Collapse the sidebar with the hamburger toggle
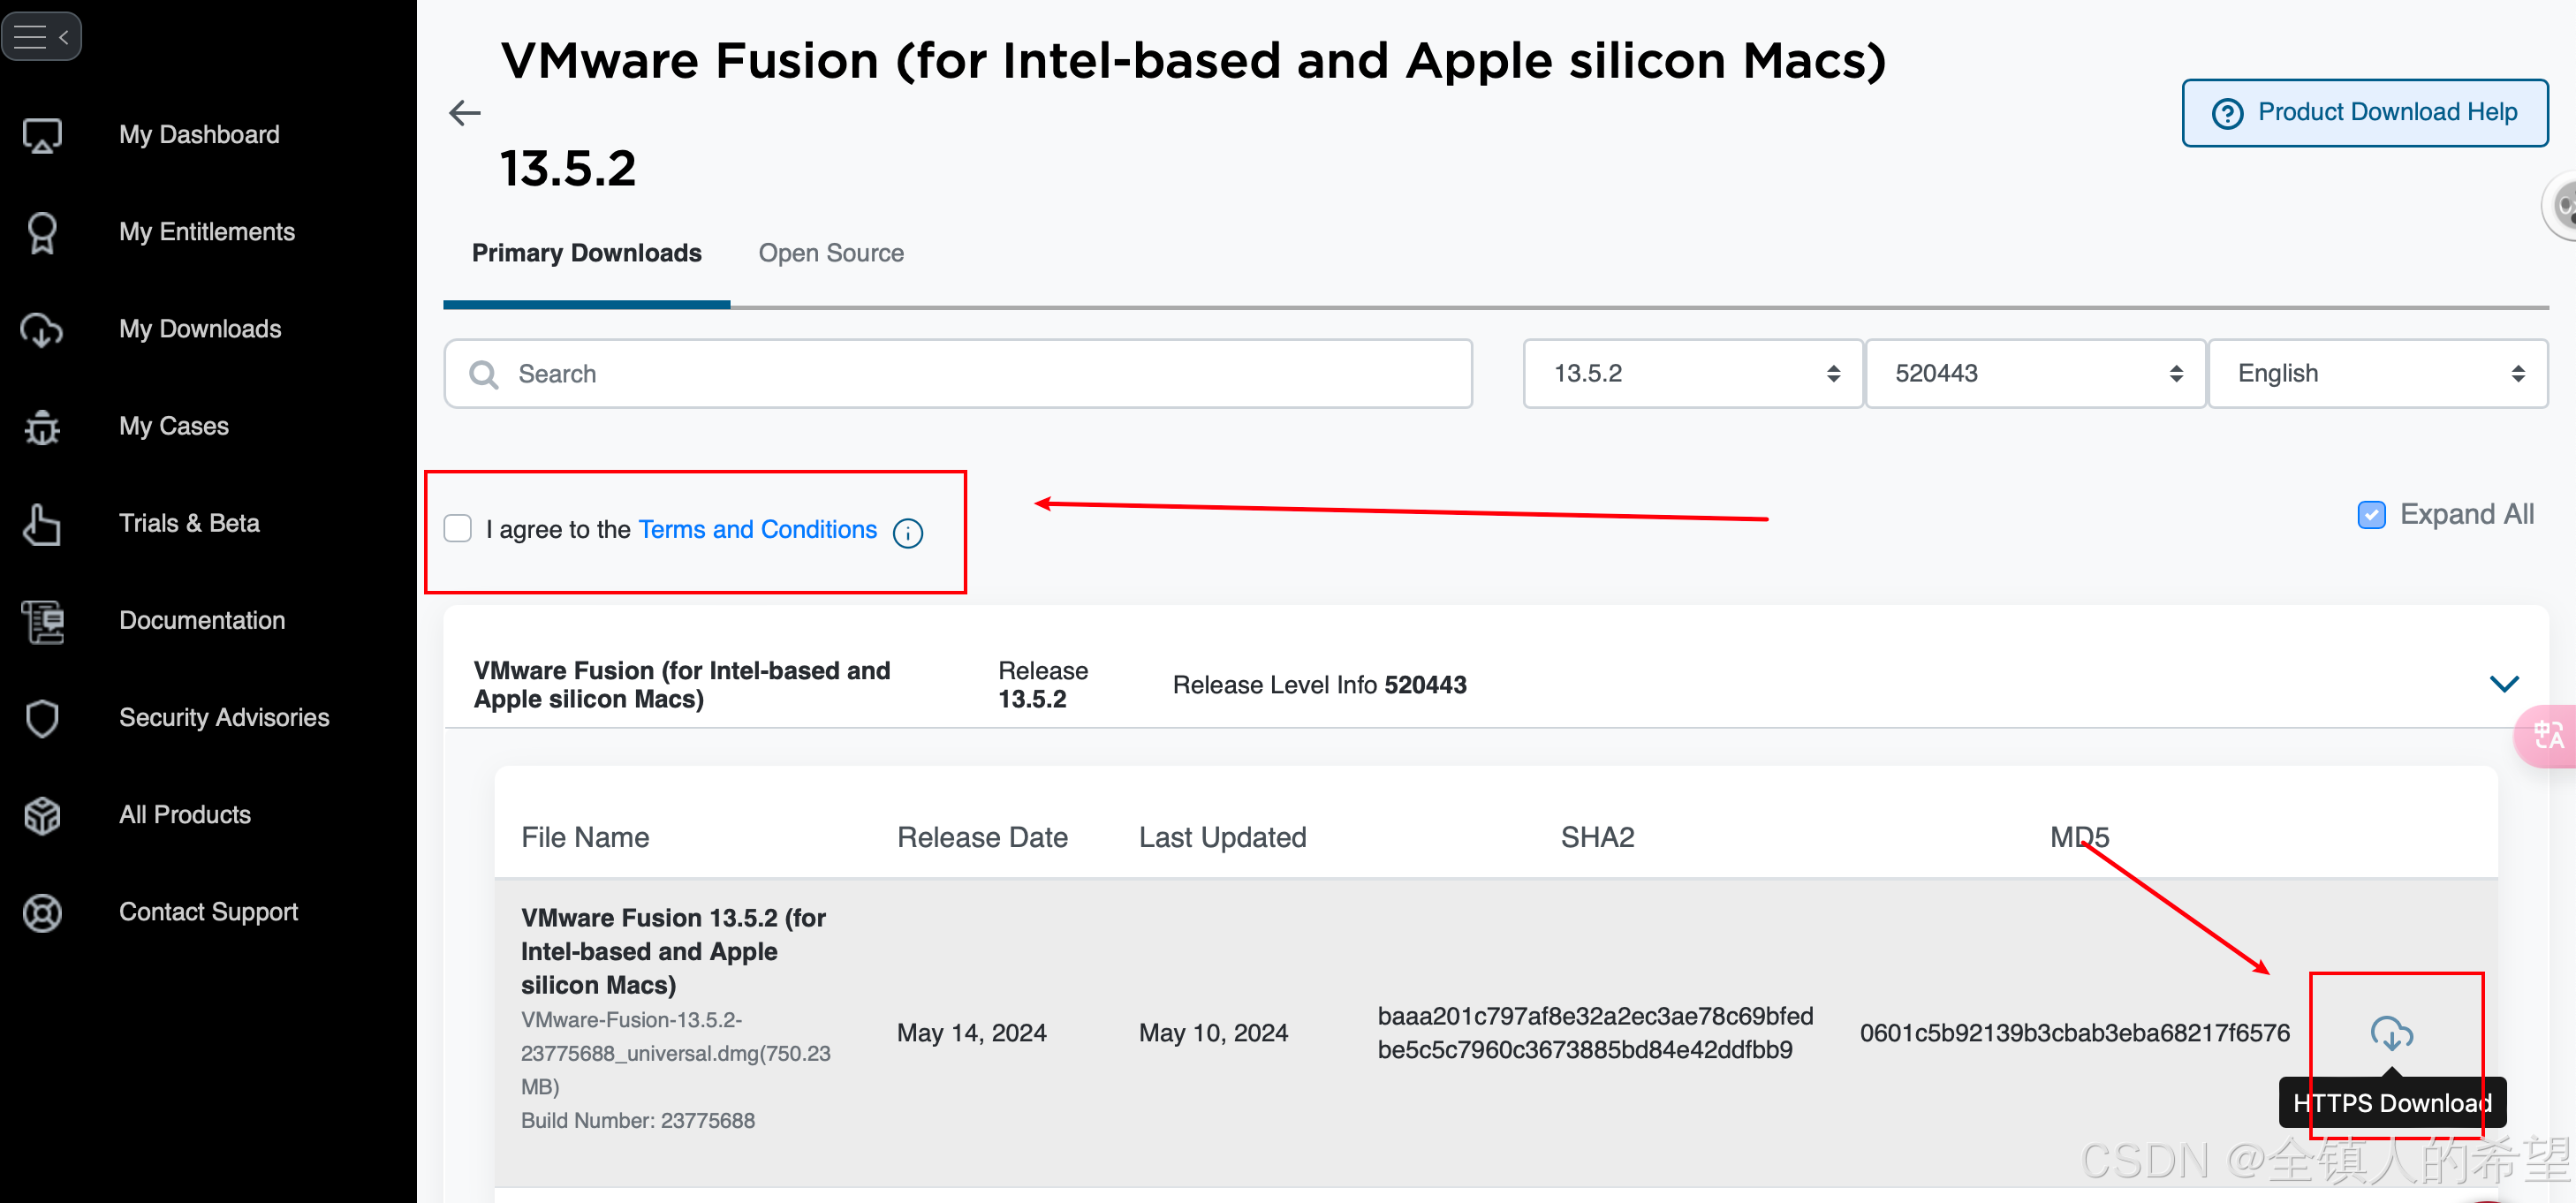 pos(41,37)
